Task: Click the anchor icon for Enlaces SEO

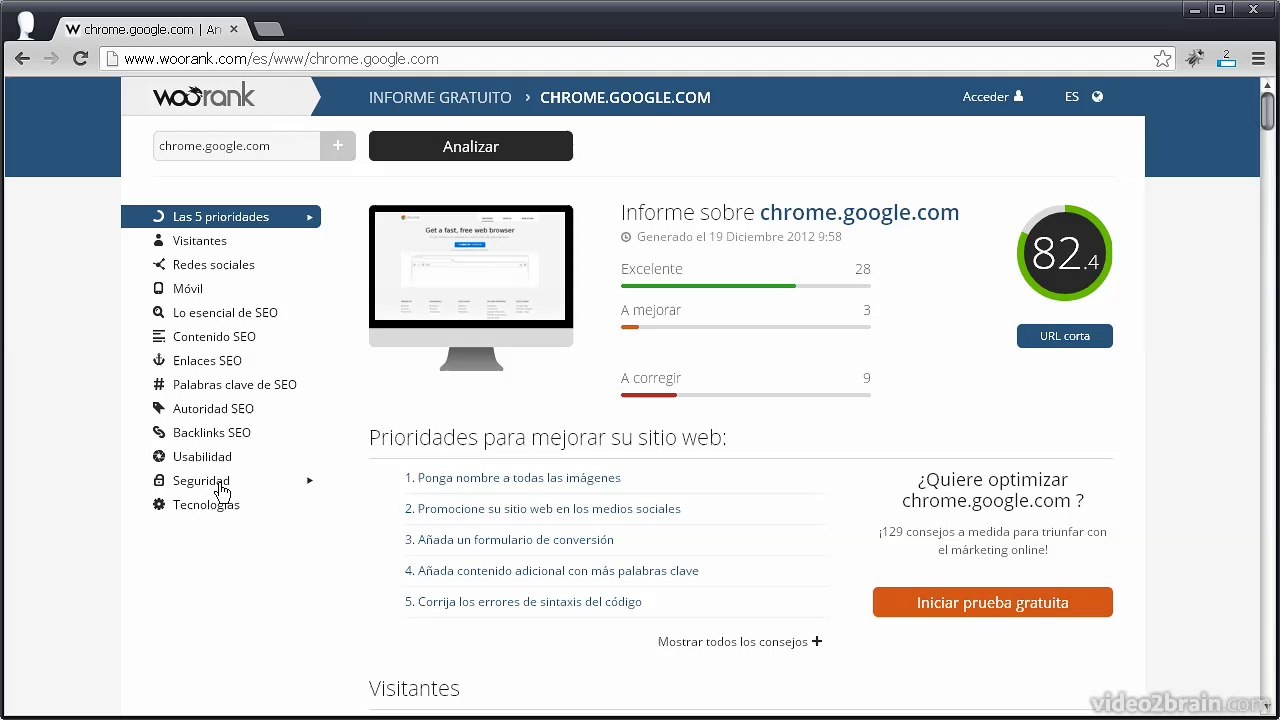Action: point(158,360)
